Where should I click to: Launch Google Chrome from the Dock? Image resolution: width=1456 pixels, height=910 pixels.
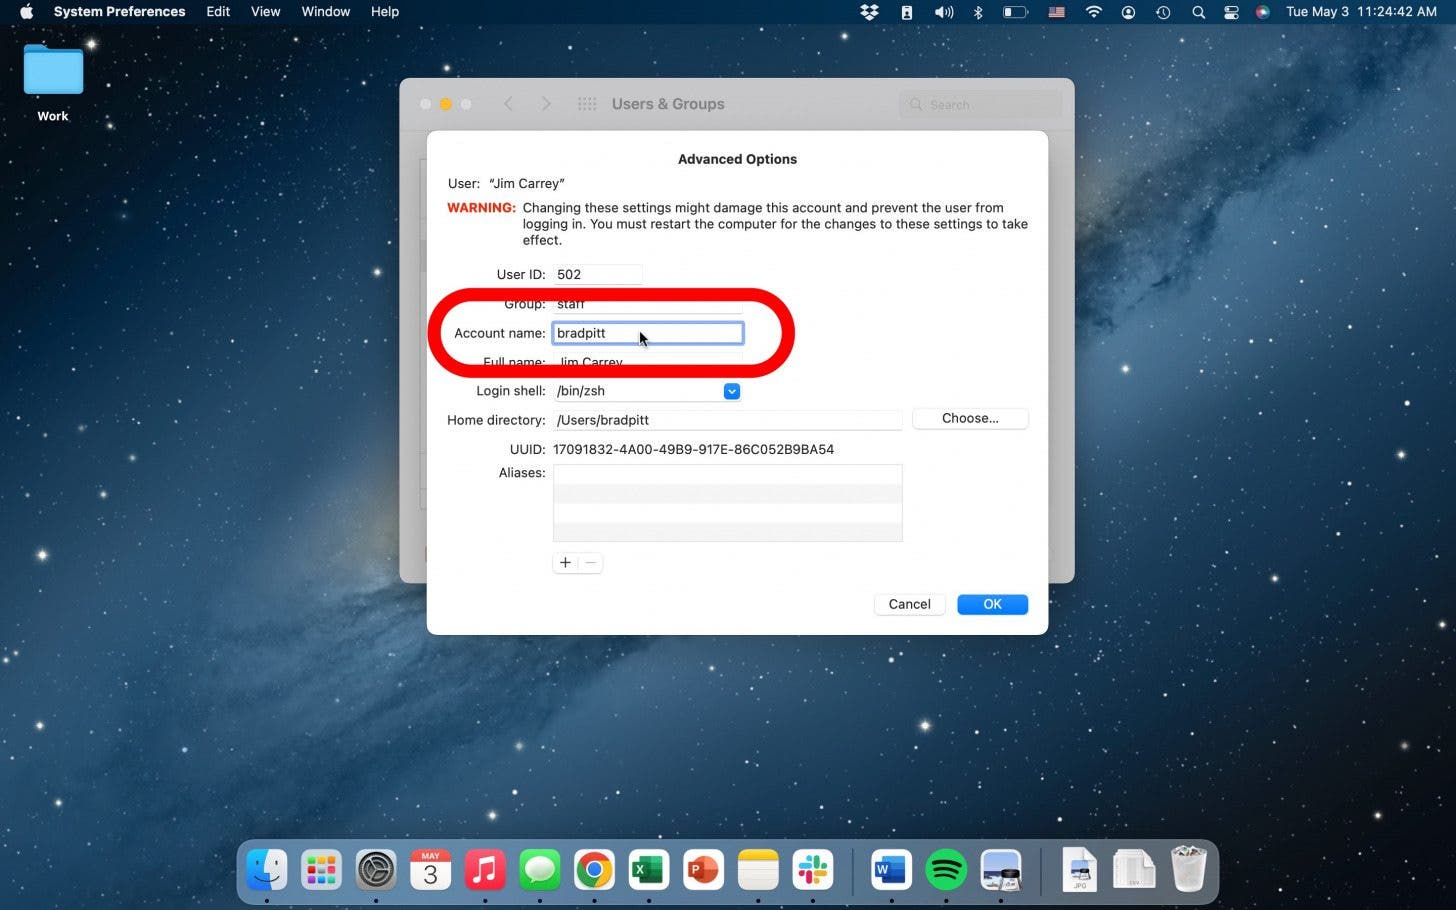[594, 870]
